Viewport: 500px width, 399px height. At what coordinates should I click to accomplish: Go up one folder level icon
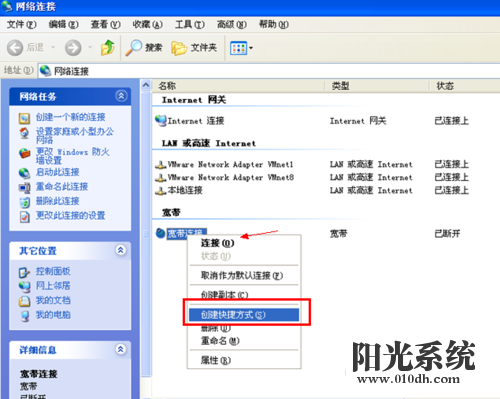108,47
